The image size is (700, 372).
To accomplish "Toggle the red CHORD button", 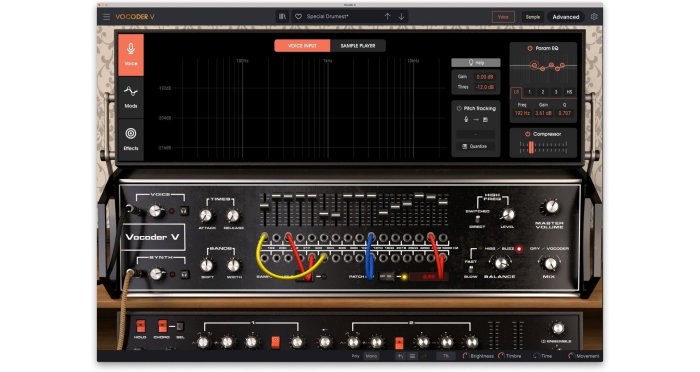I will [x=162, y=326].
